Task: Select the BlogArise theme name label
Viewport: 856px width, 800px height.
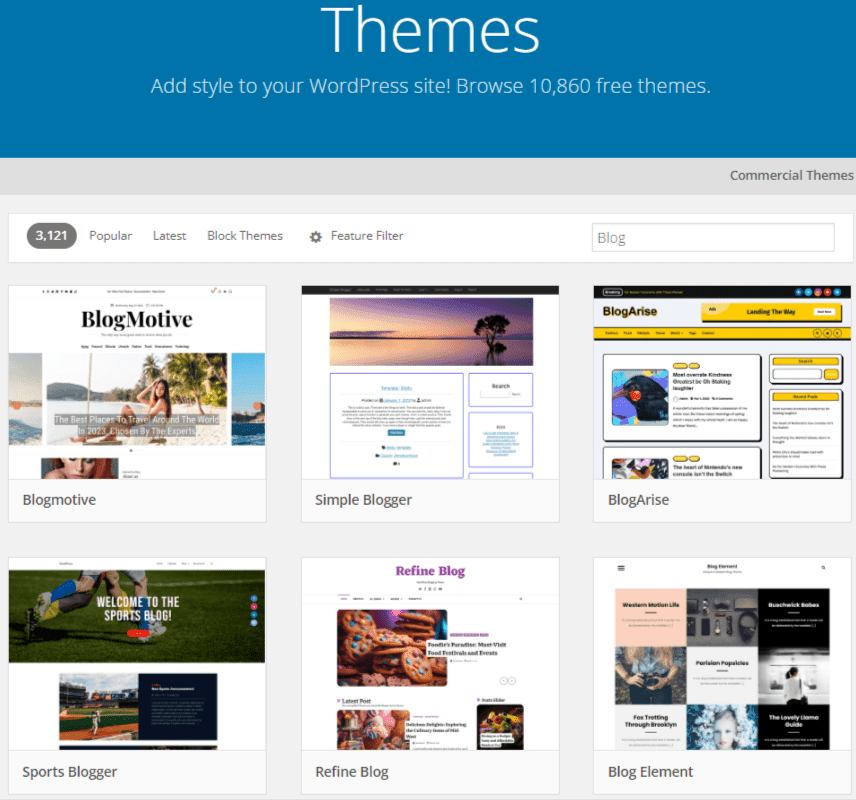Action: (638, 500)
